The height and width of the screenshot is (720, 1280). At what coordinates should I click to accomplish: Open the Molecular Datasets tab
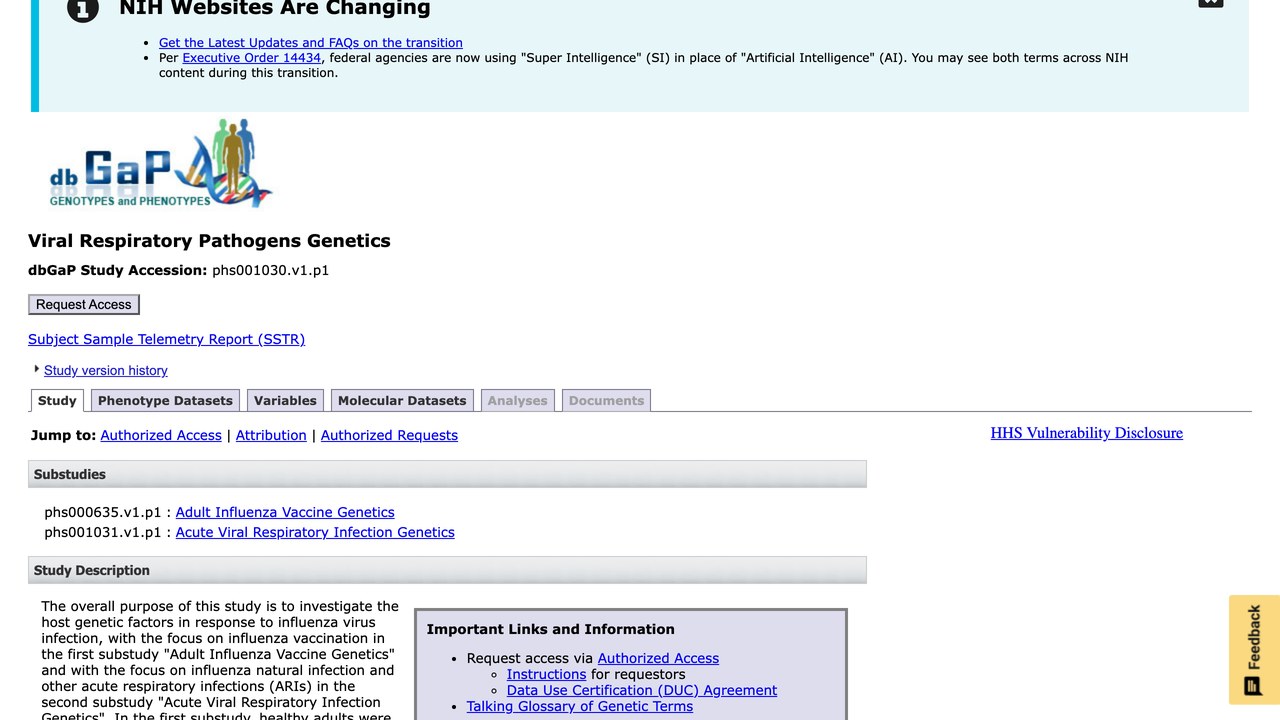pyautogui.click(x=402, y=400)
